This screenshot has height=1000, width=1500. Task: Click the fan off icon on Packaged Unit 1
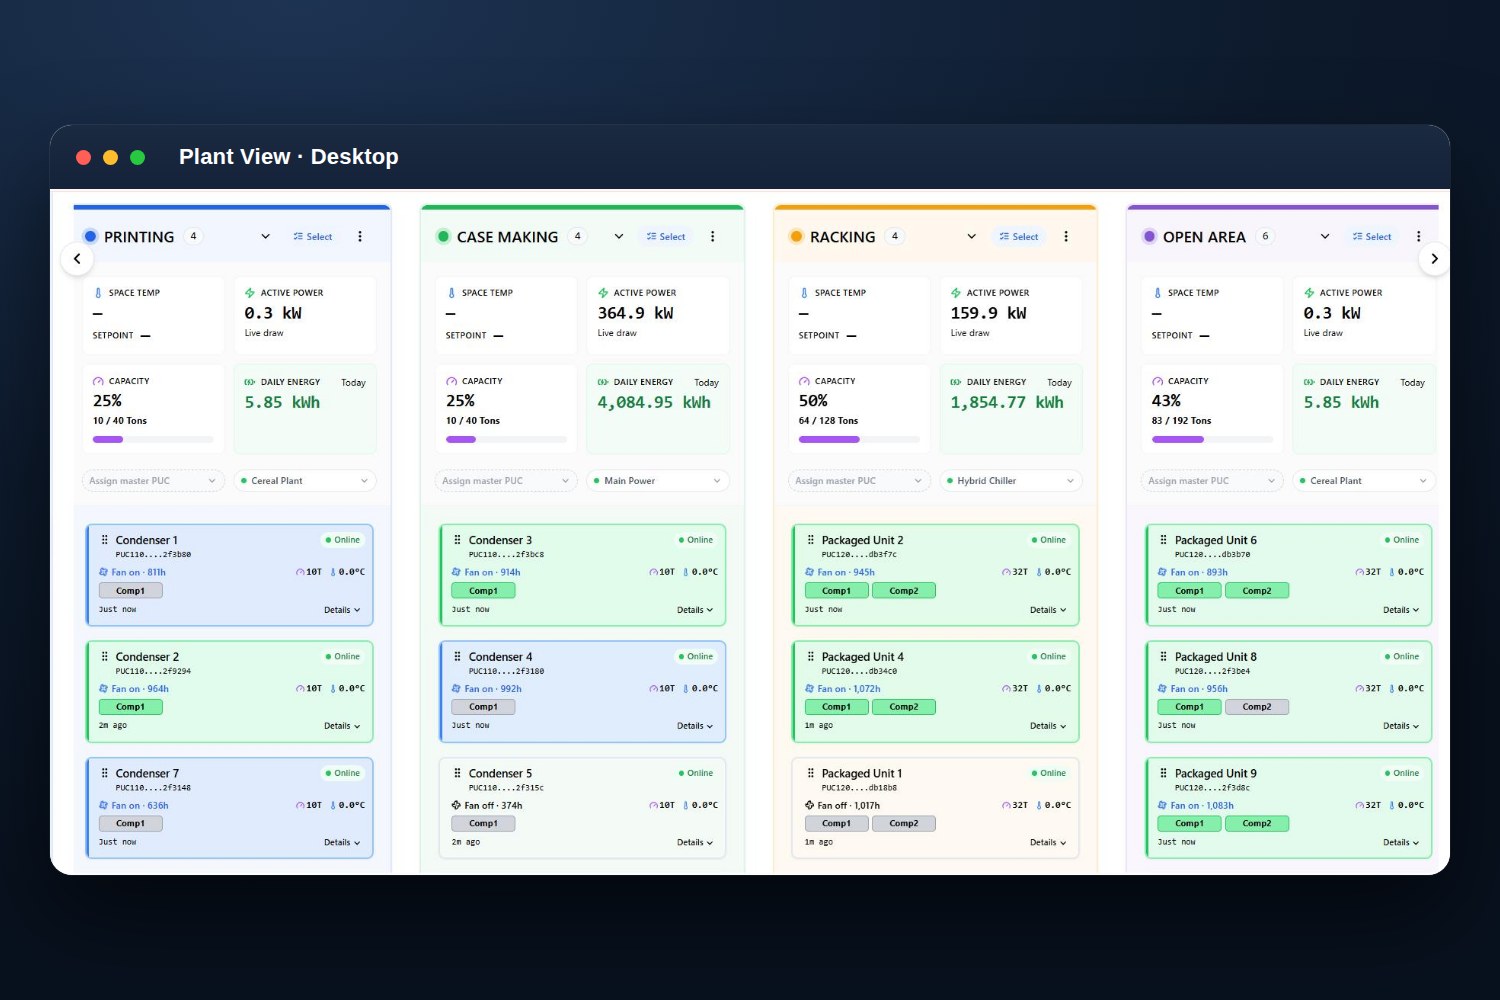pyautogui.click(x=810, y=805)
